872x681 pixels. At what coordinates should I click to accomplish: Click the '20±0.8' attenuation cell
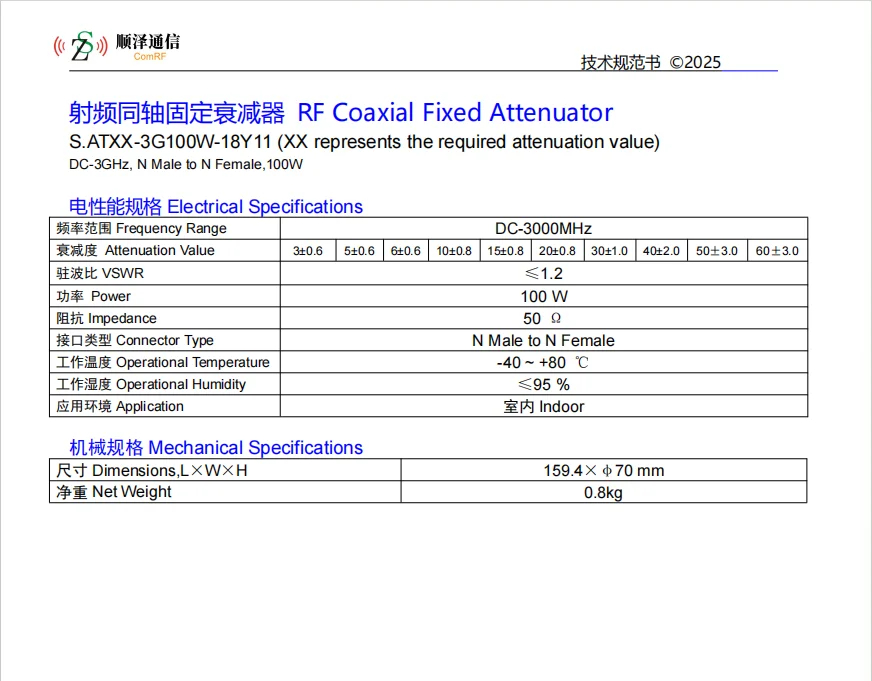pyautogui.click(x=557, y=251)
